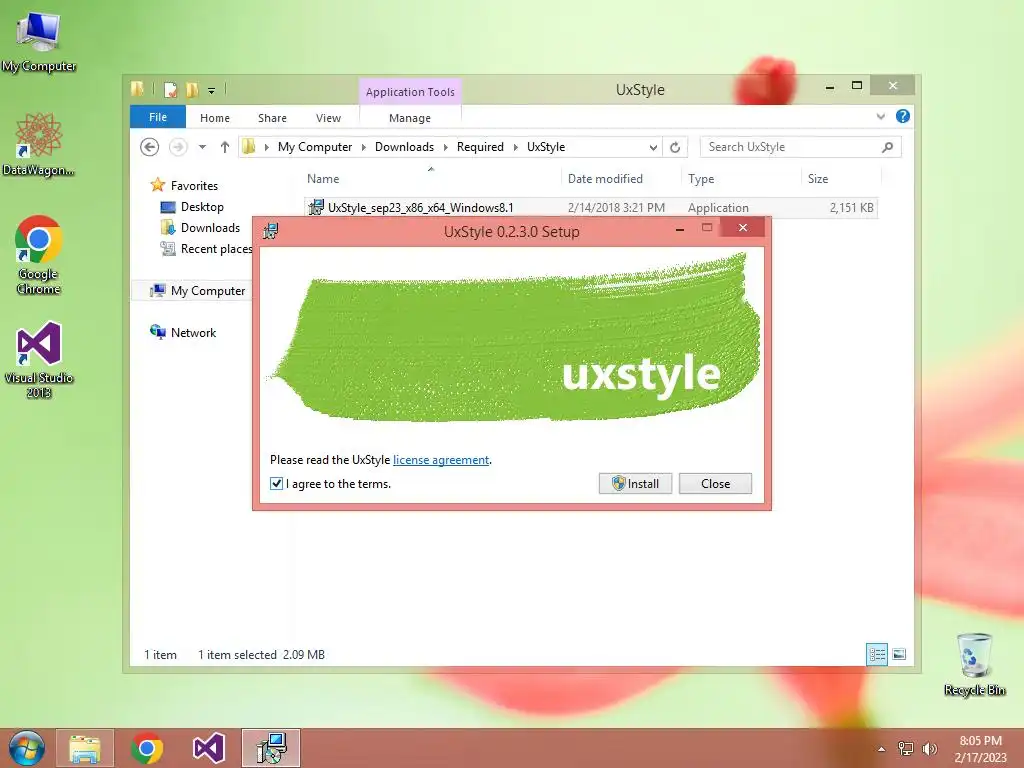Open the View ribbon tab
The width and height of the screenshot is (1024, 768).
[328, 118]
